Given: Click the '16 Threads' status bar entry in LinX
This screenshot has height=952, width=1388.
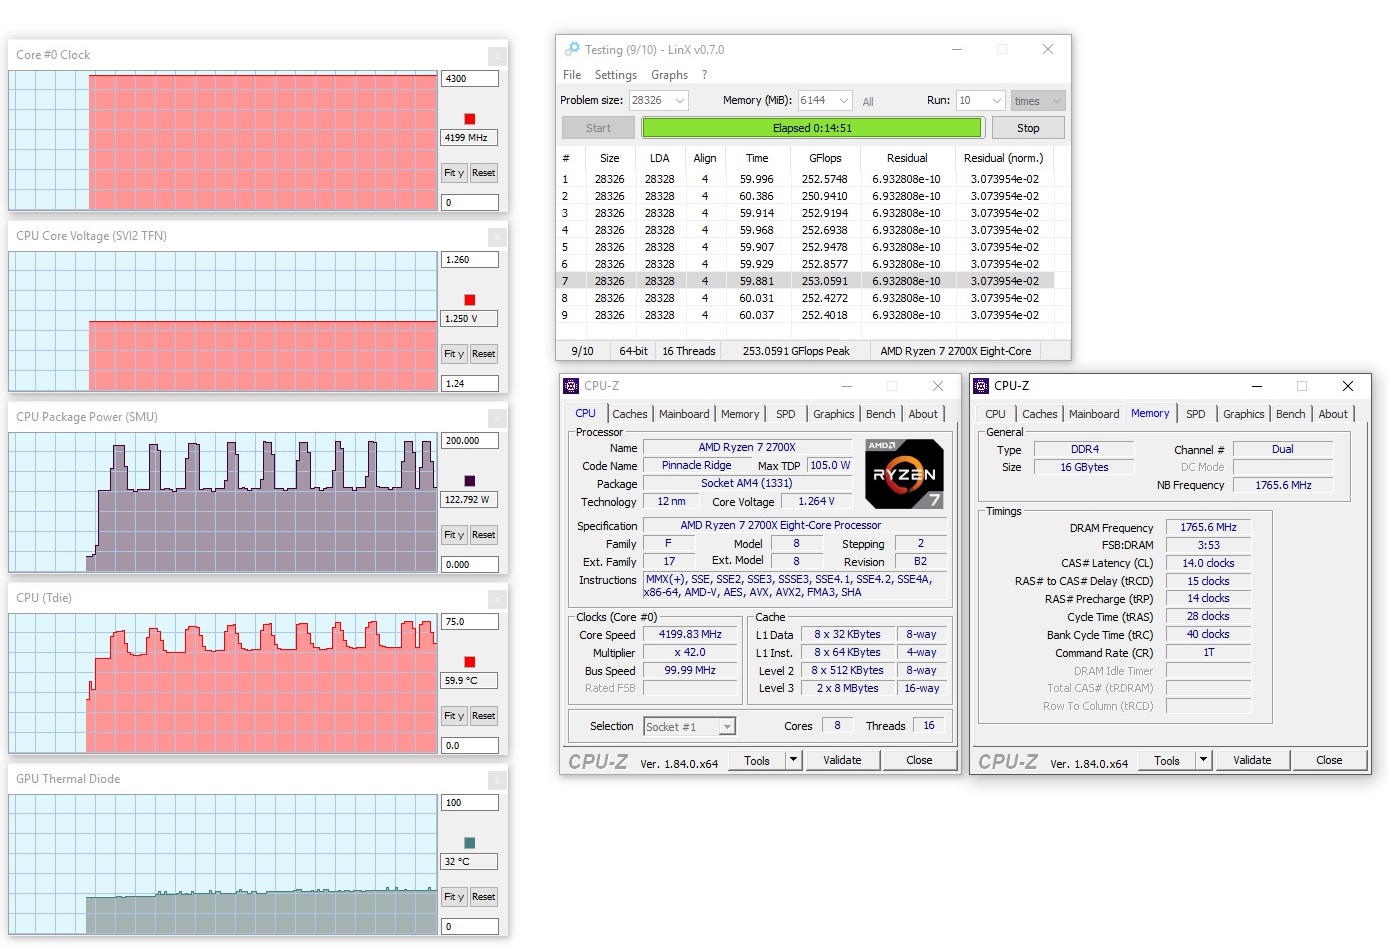Looking at the screenshot, I should [689, 351].
